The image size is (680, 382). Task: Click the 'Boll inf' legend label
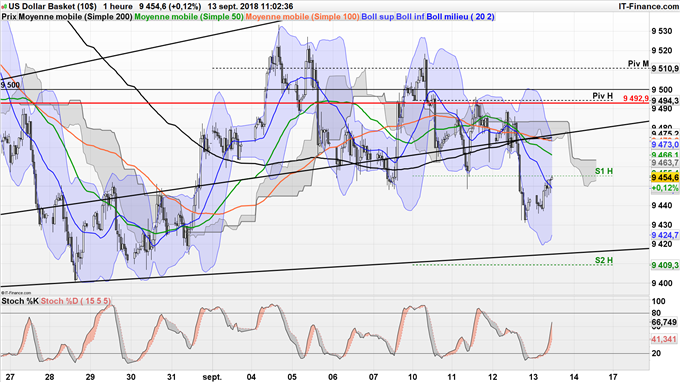point(410,16)
